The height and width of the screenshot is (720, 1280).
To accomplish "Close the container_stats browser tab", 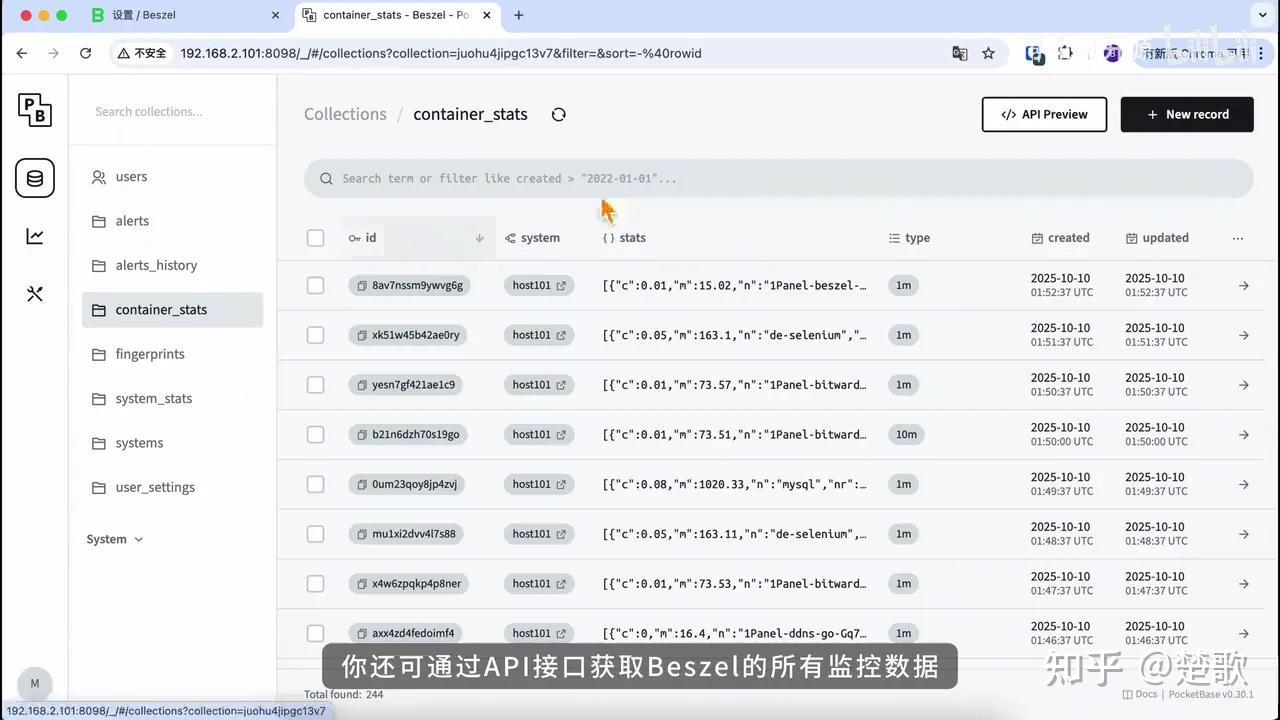I will pyautogui.click(x=489, y=15).
